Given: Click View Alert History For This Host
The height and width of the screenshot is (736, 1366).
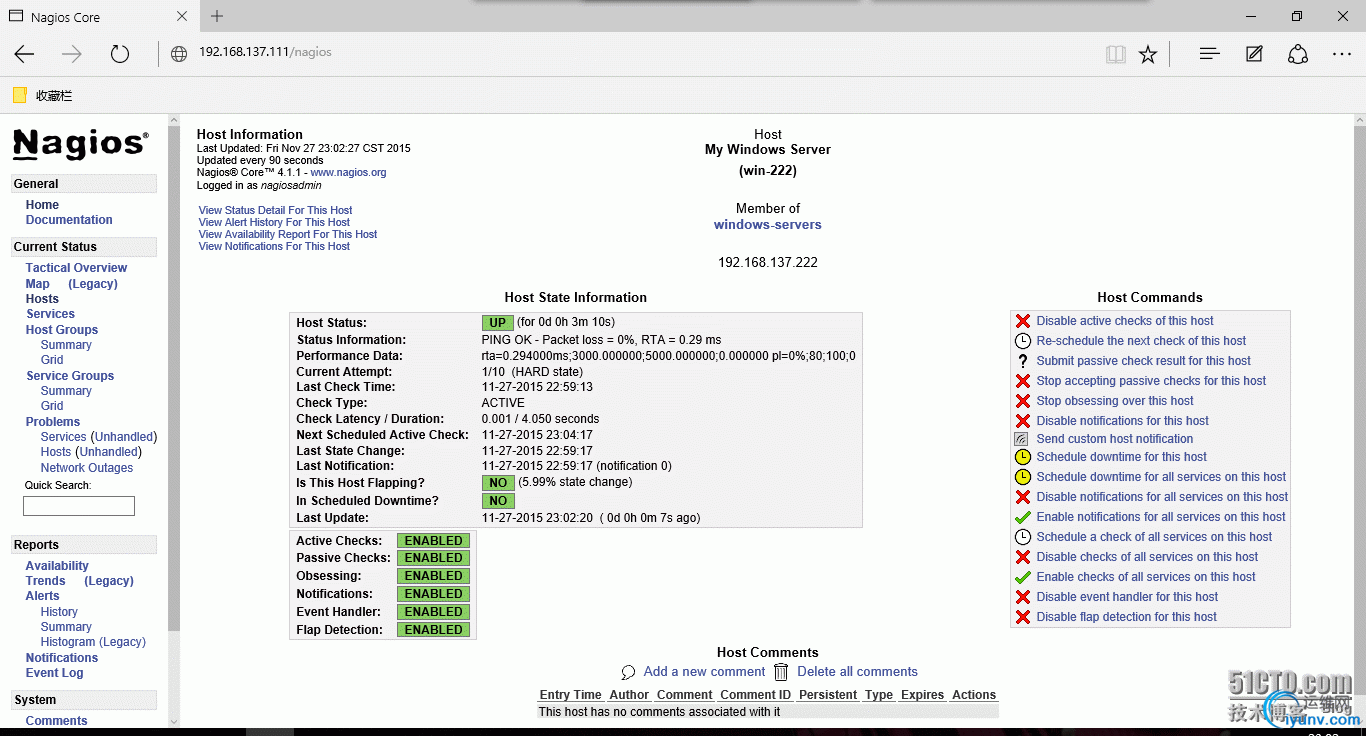Looking at the screenshot, I should coord(274,222).
